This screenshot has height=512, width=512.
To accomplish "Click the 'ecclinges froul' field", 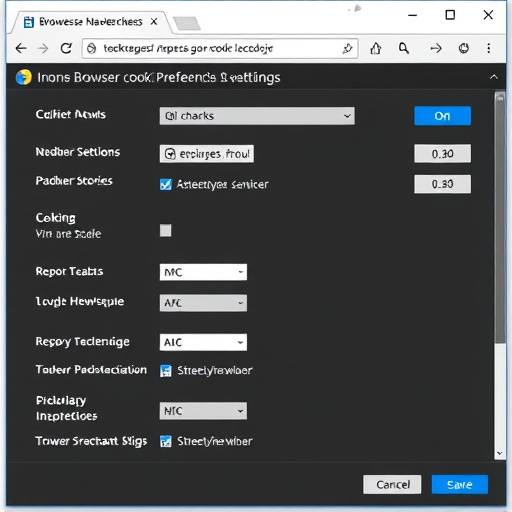I will 207,154.
